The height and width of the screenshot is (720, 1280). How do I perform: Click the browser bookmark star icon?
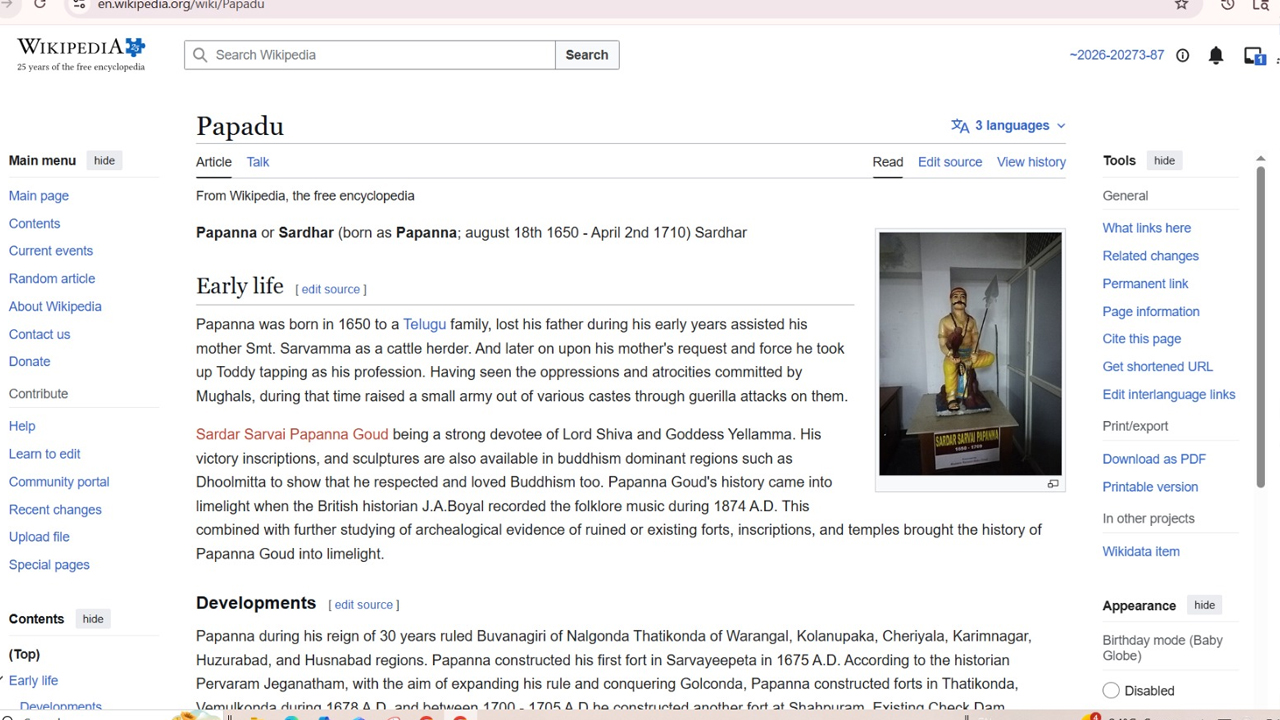1182,5
